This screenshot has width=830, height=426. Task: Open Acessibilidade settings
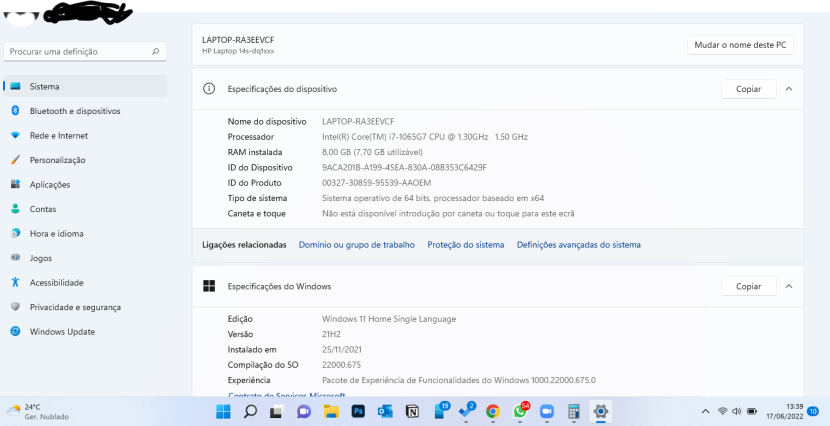pos(85,283)
